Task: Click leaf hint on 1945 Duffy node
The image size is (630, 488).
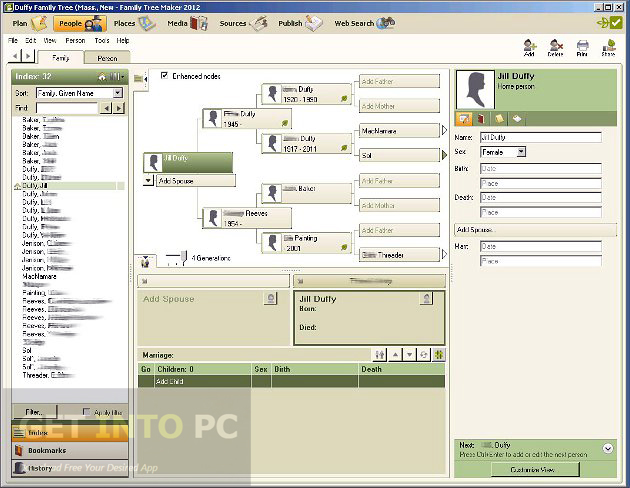Action: pyautogui.click(x=284, y=123)
